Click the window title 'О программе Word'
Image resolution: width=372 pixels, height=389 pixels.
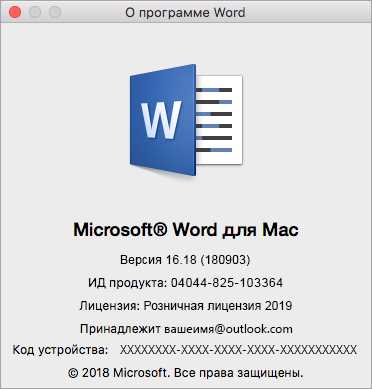185,13
